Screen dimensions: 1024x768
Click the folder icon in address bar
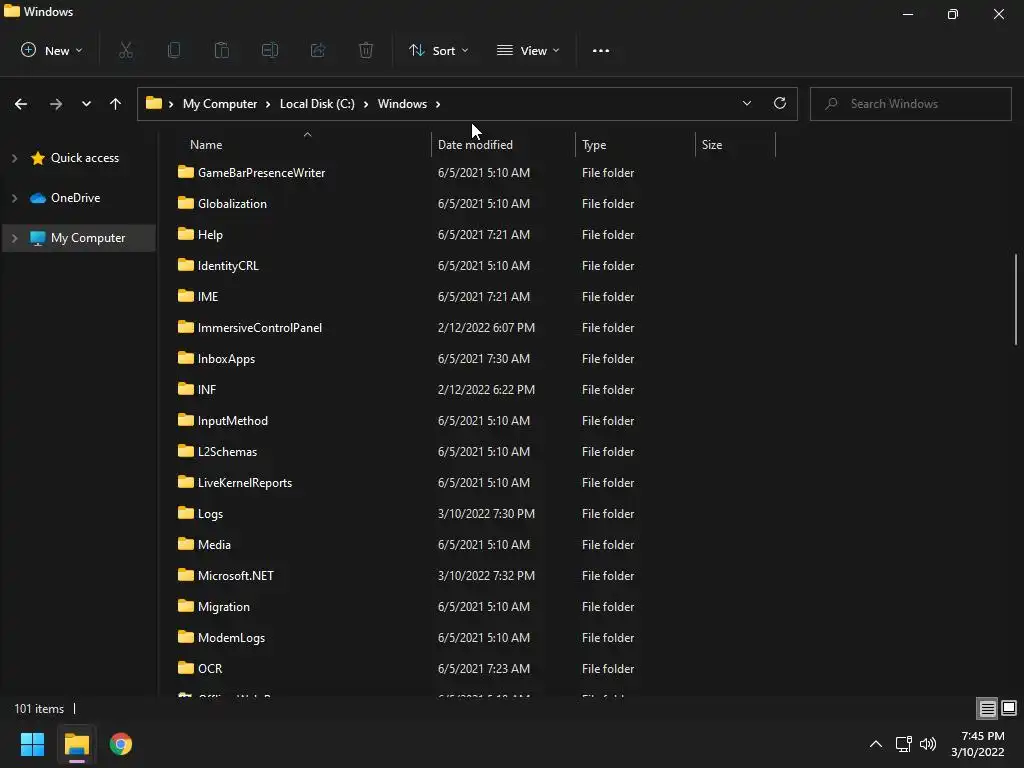coord(153,103)
